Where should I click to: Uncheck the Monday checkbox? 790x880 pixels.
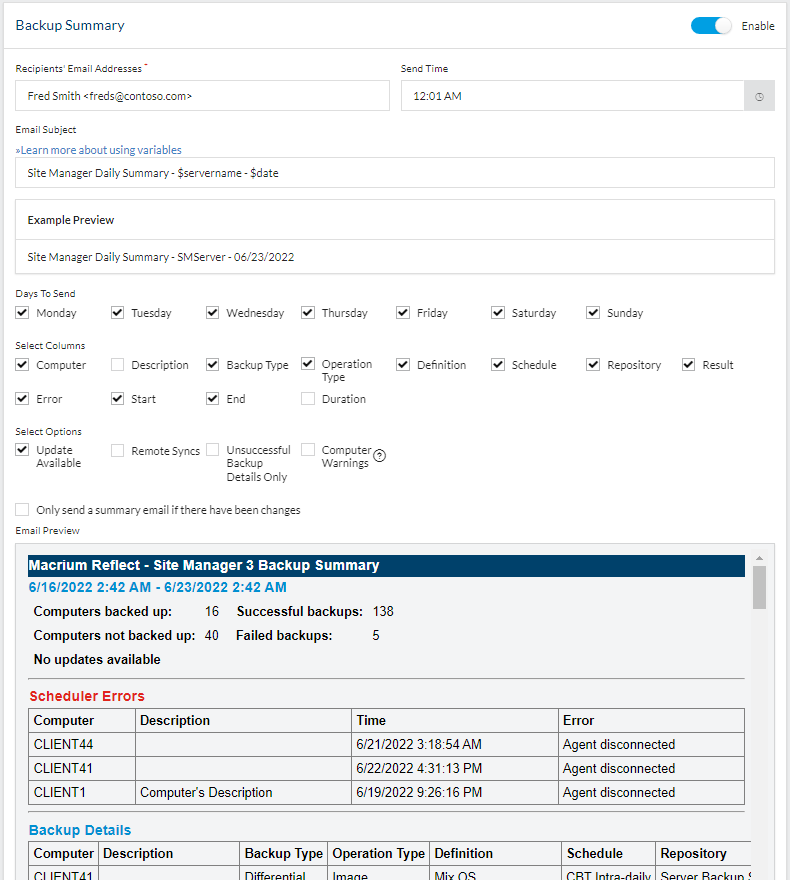(23, 313)
